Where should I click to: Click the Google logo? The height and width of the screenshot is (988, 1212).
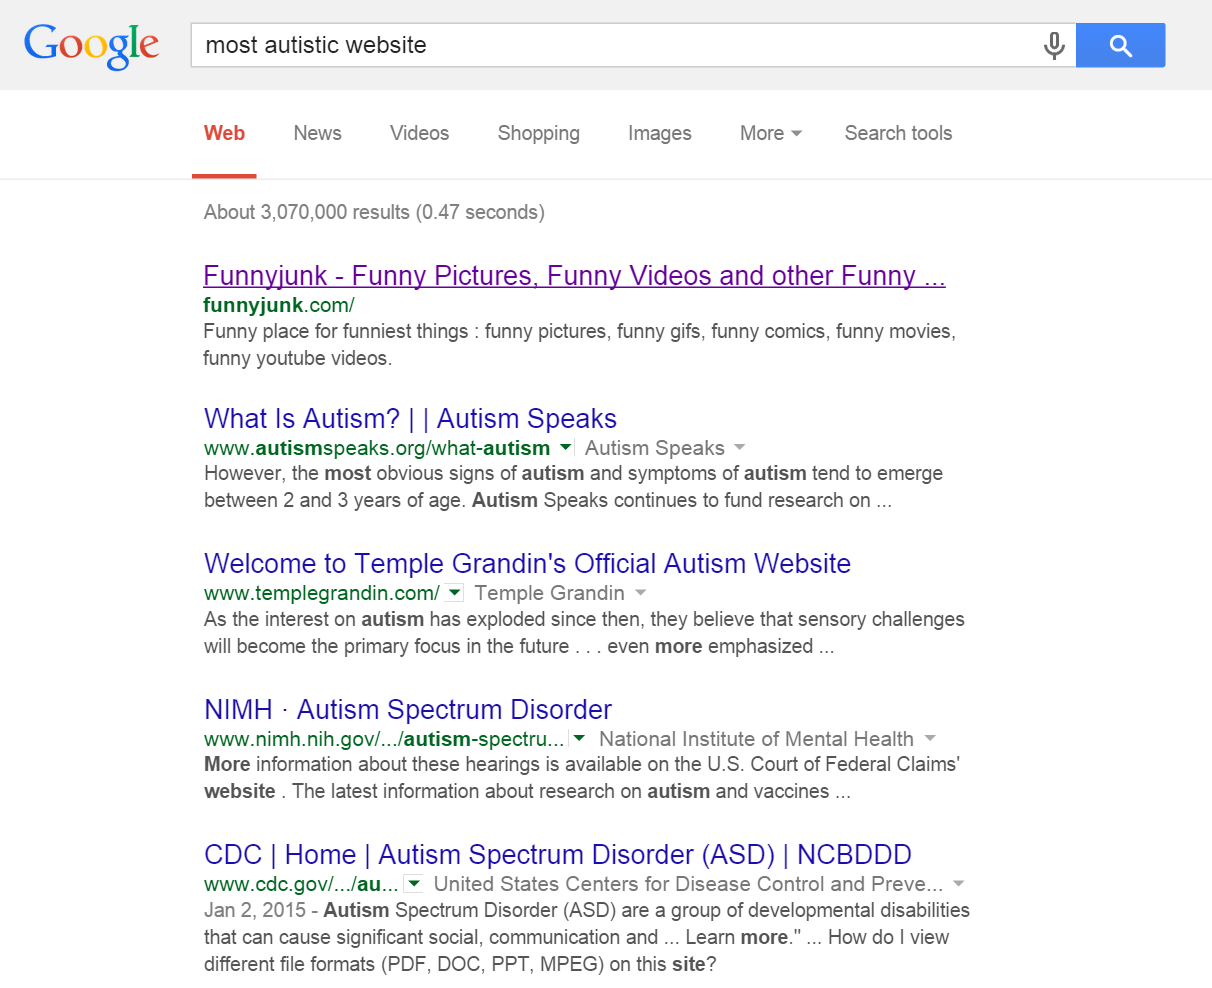coord(91,46)
